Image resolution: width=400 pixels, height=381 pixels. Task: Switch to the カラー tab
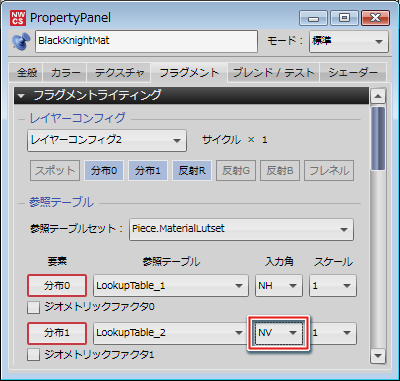[65, 73]
